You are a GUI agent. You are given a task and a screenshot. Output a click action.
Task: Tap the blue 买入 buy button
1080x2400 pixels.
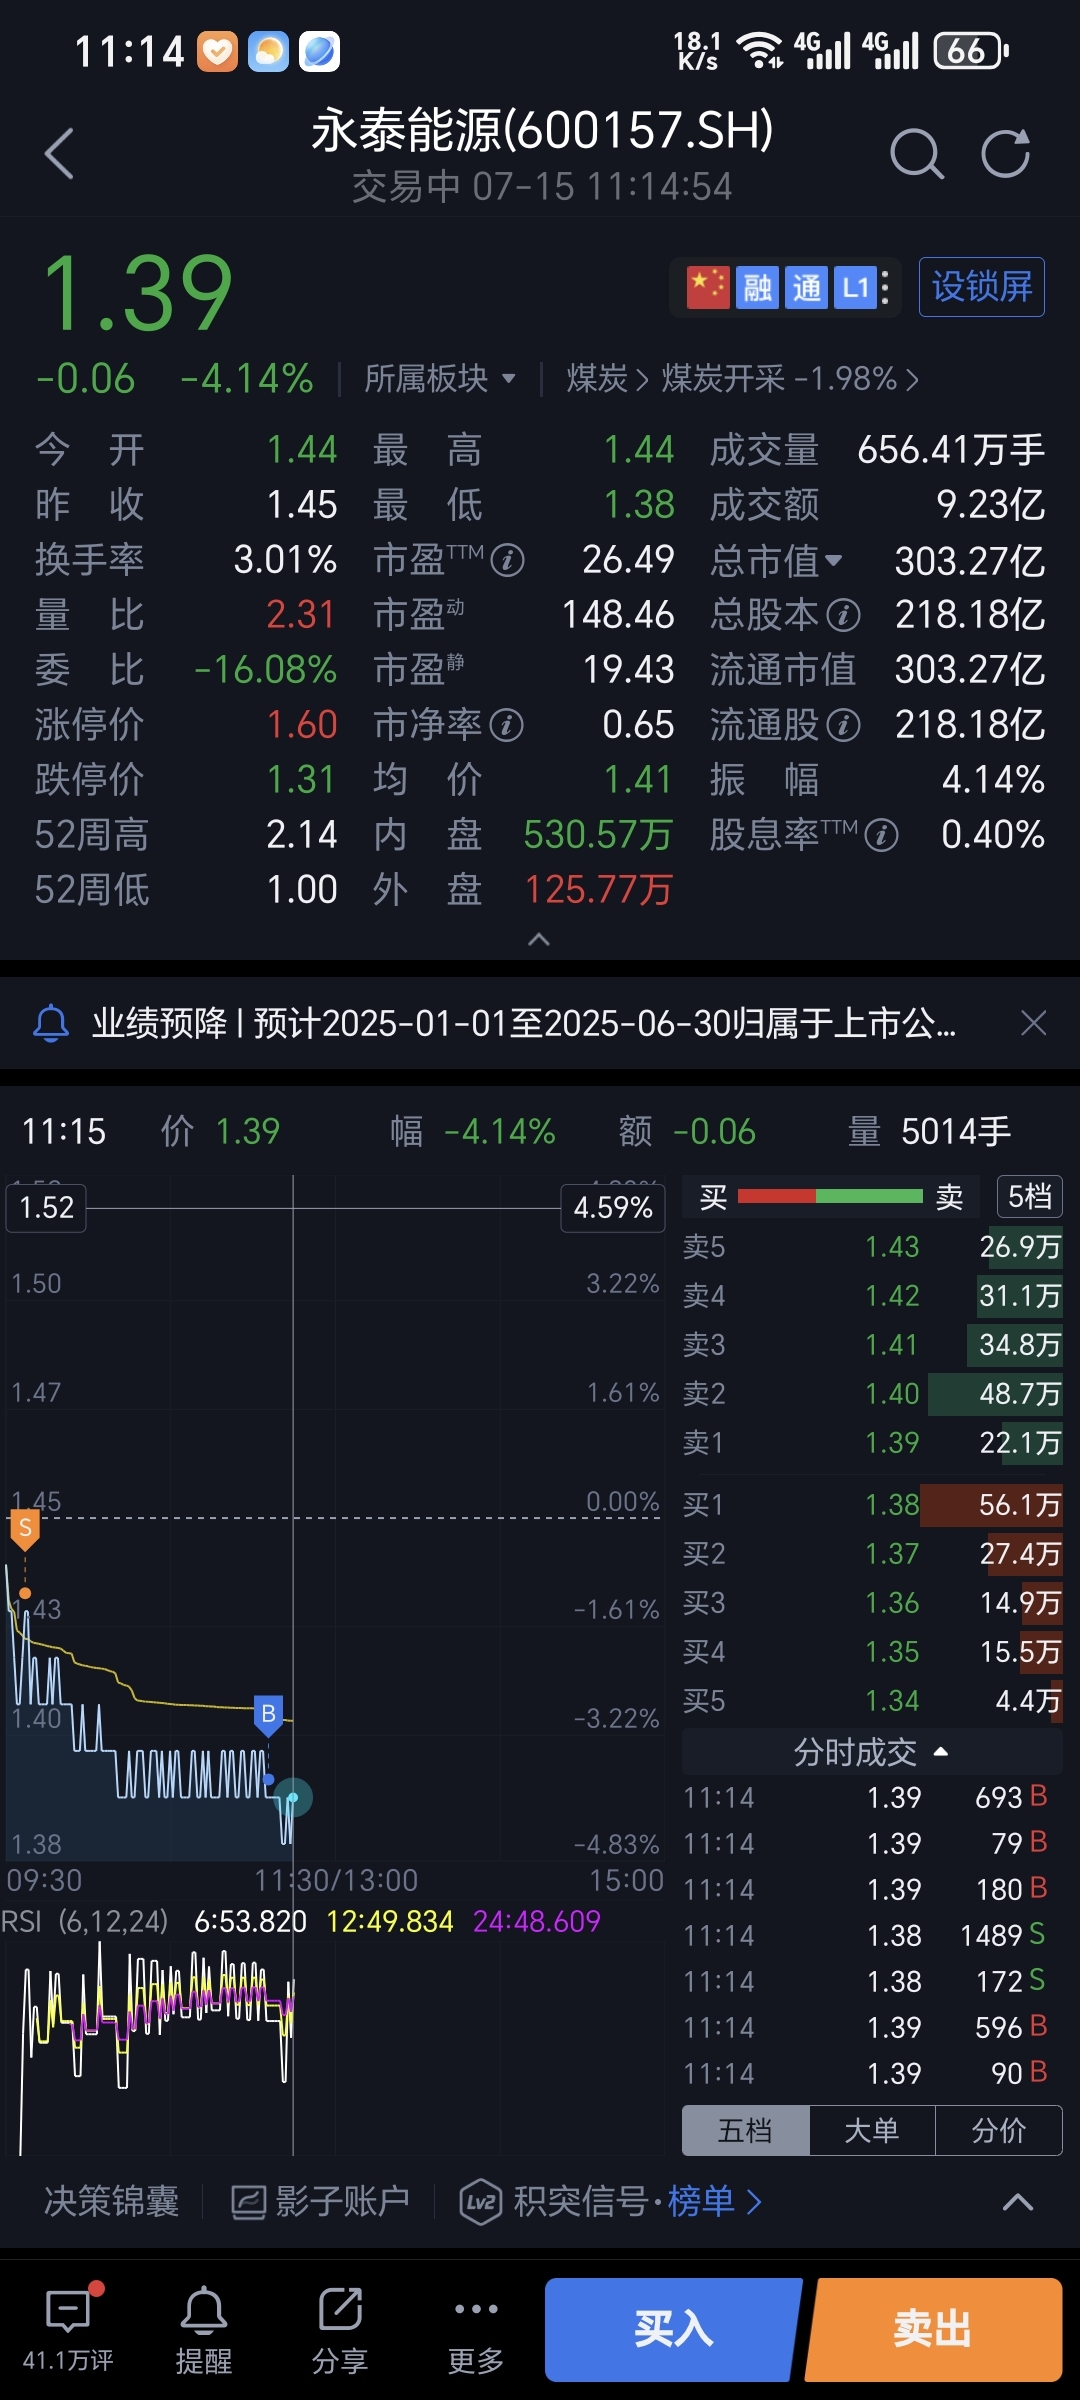673,2329
